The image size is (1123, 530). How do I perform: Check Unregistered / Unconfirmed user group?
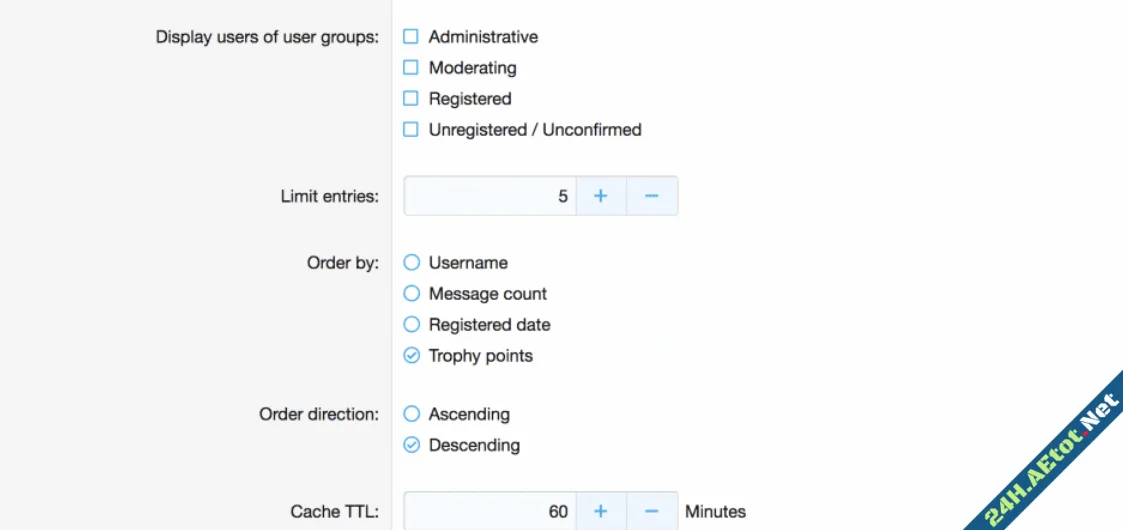pyautogui.click(x=410, y=130)
